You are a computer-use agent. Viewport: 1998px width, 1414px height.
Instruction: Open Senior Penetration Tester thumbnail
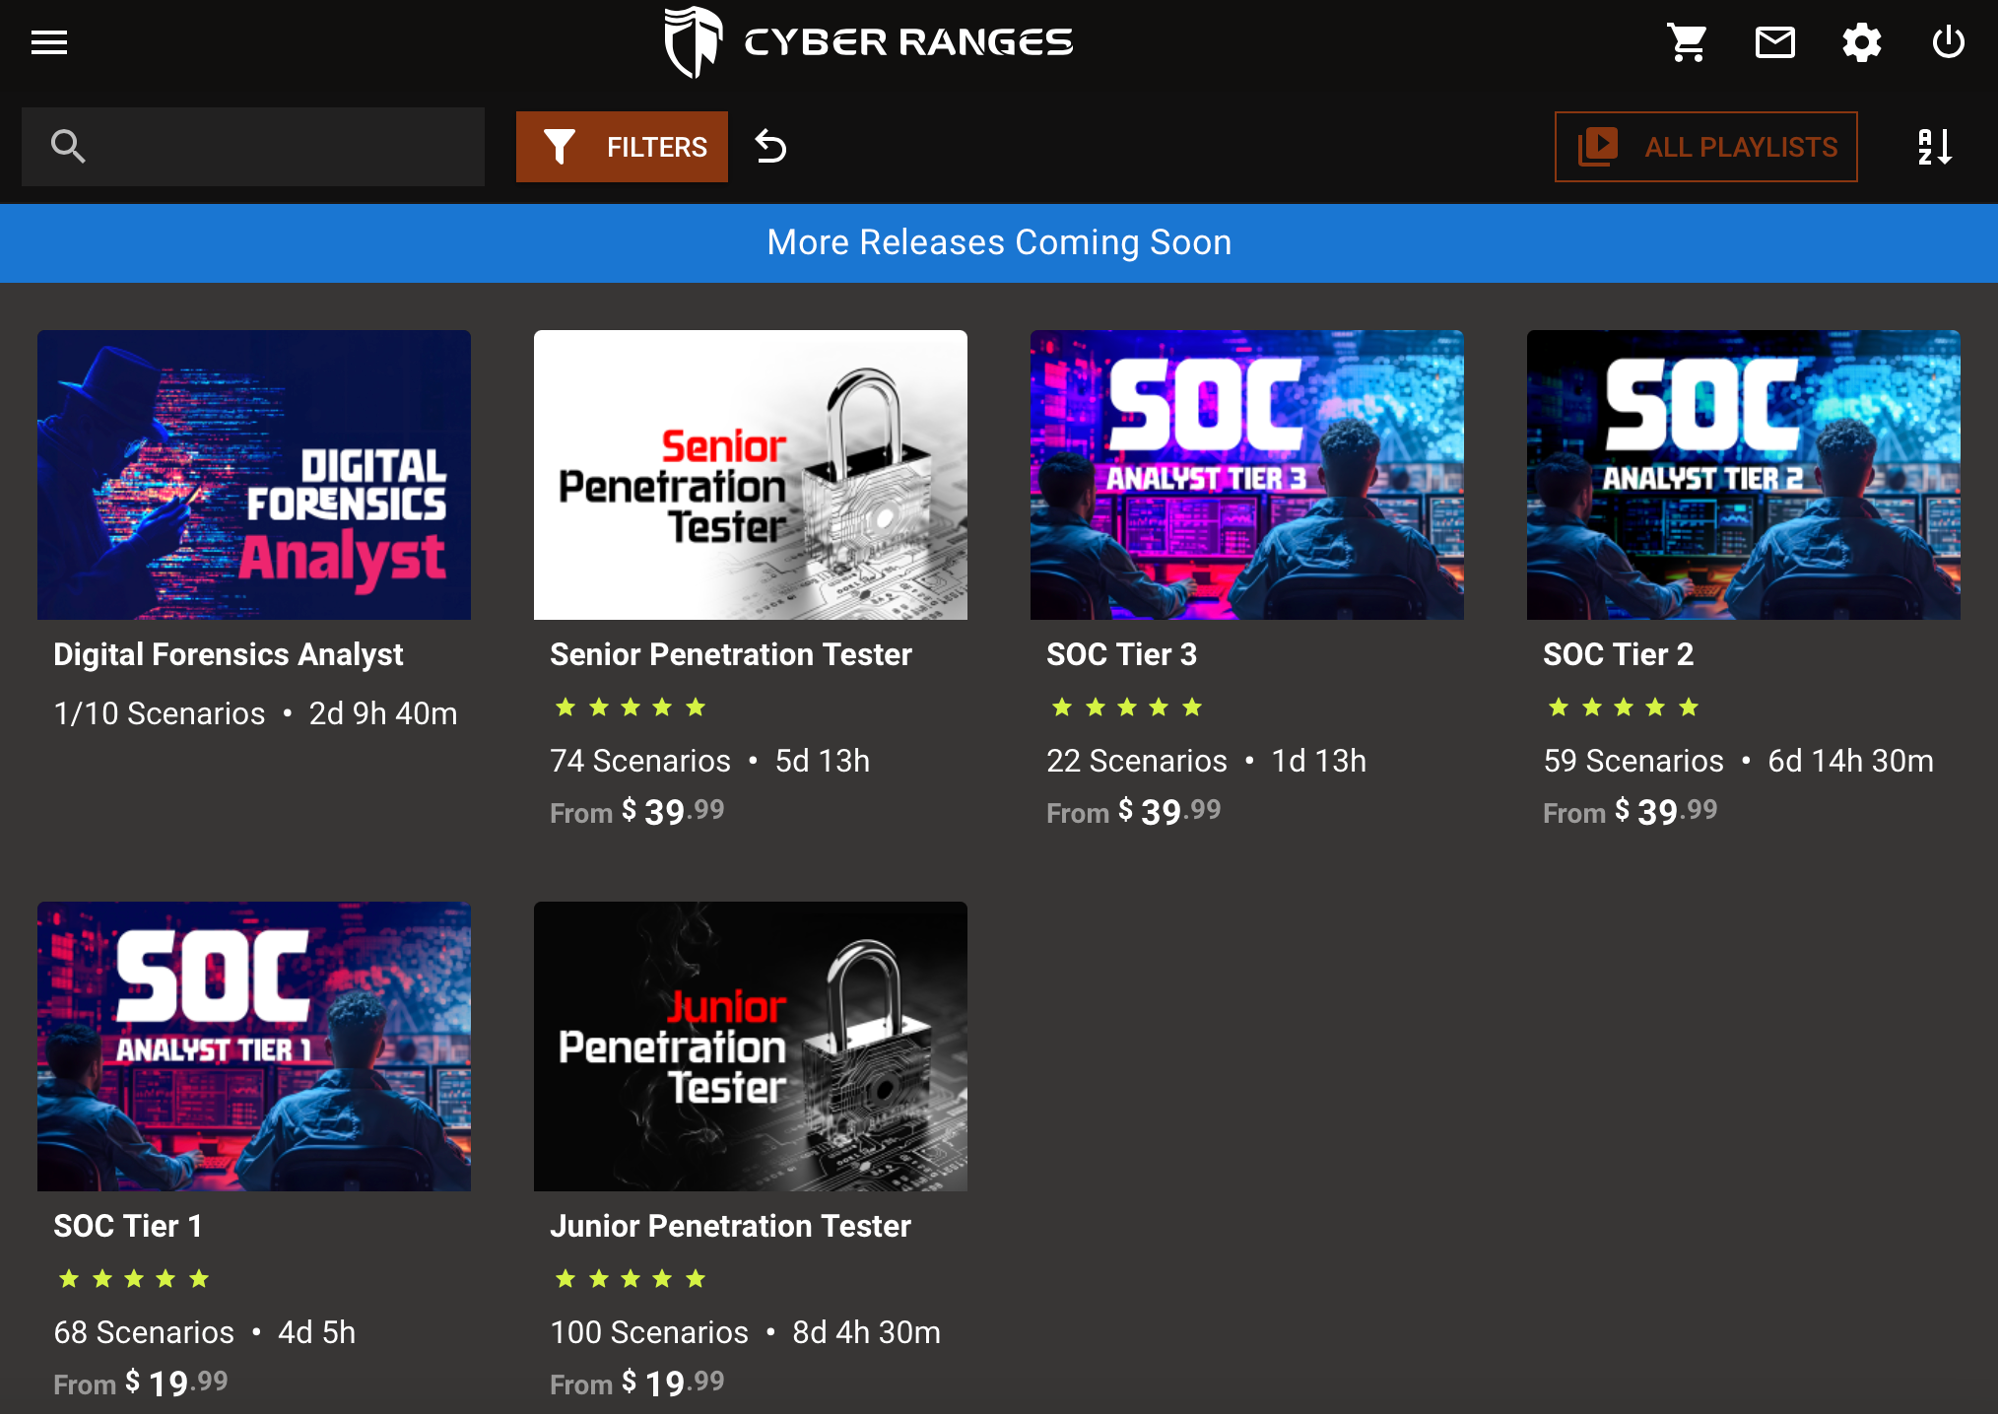[750, 474]
